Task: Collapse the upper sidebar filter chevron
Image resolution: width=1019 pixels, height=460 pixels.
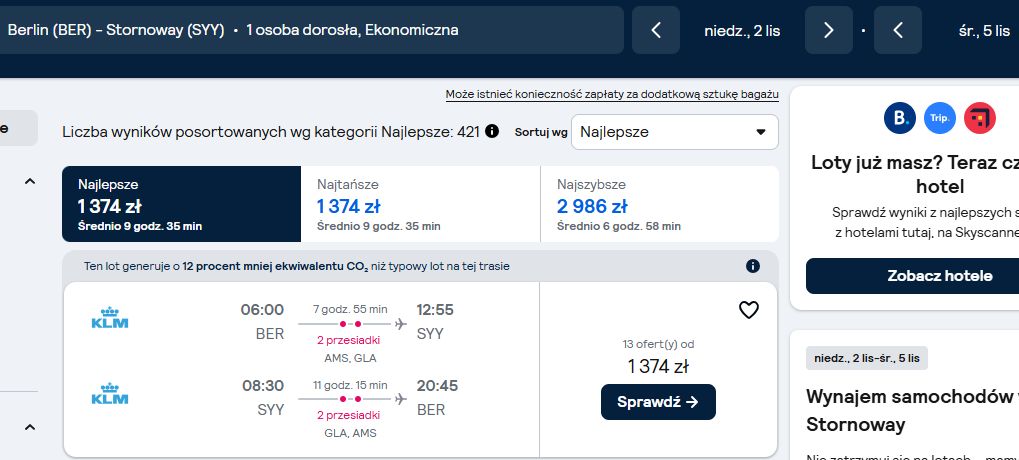Action: point(29,181)
